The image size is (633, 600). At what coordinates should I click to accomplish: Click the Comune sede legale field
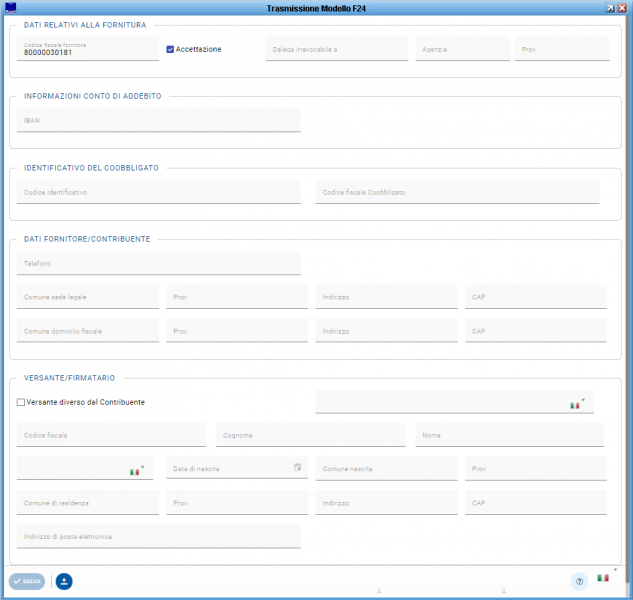(88, 297)
